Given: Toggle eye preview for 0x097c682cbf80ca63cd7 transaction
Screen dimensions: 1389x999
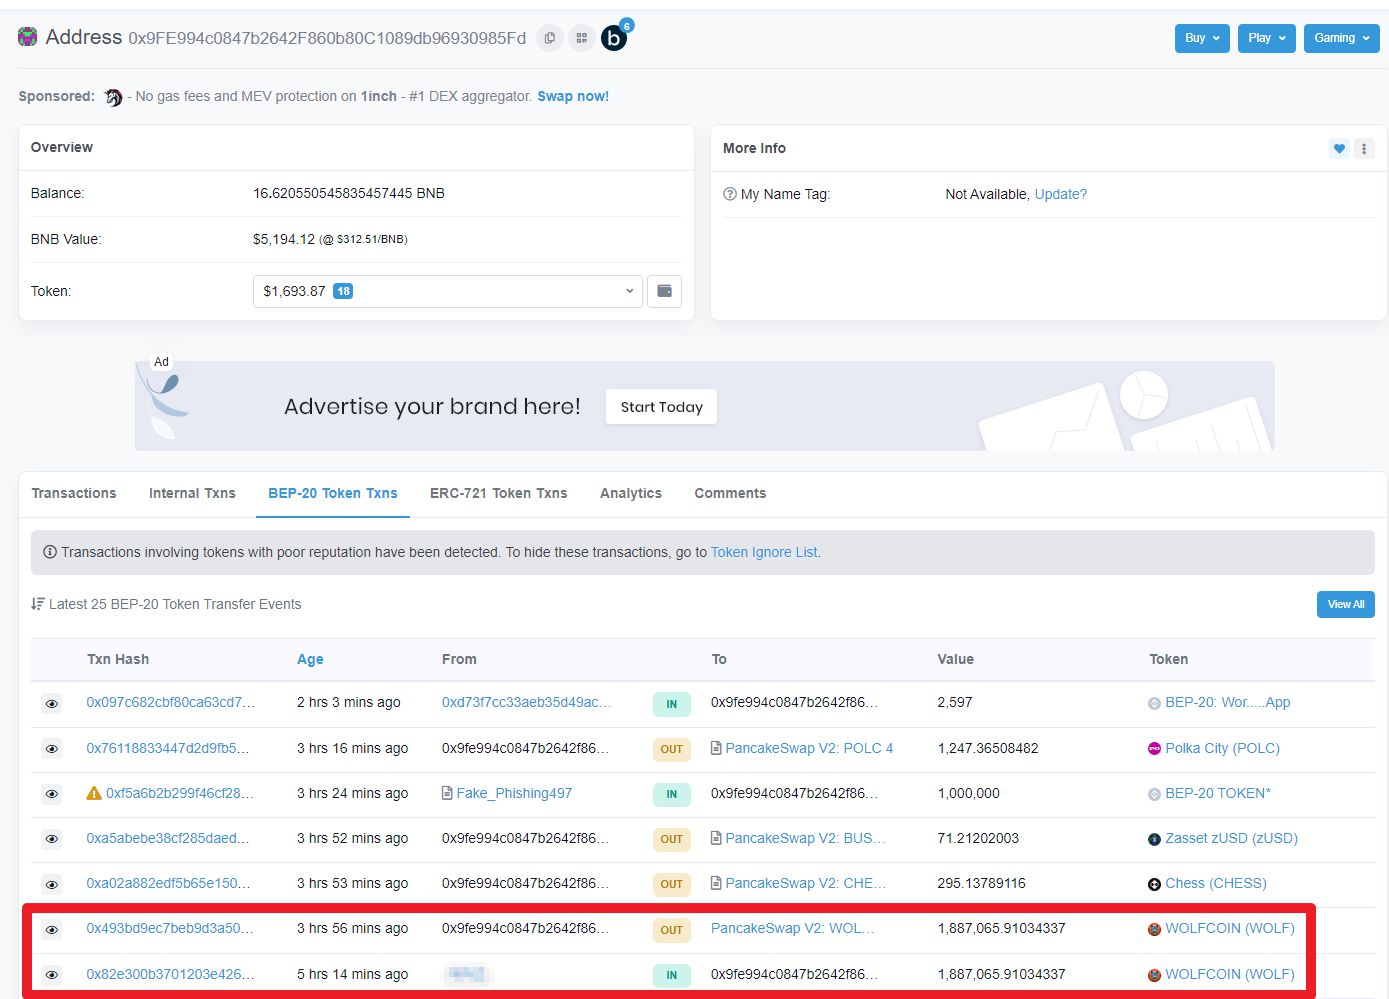Looking at the screenshot, I should pyautogui.click(x=52, y=704).
